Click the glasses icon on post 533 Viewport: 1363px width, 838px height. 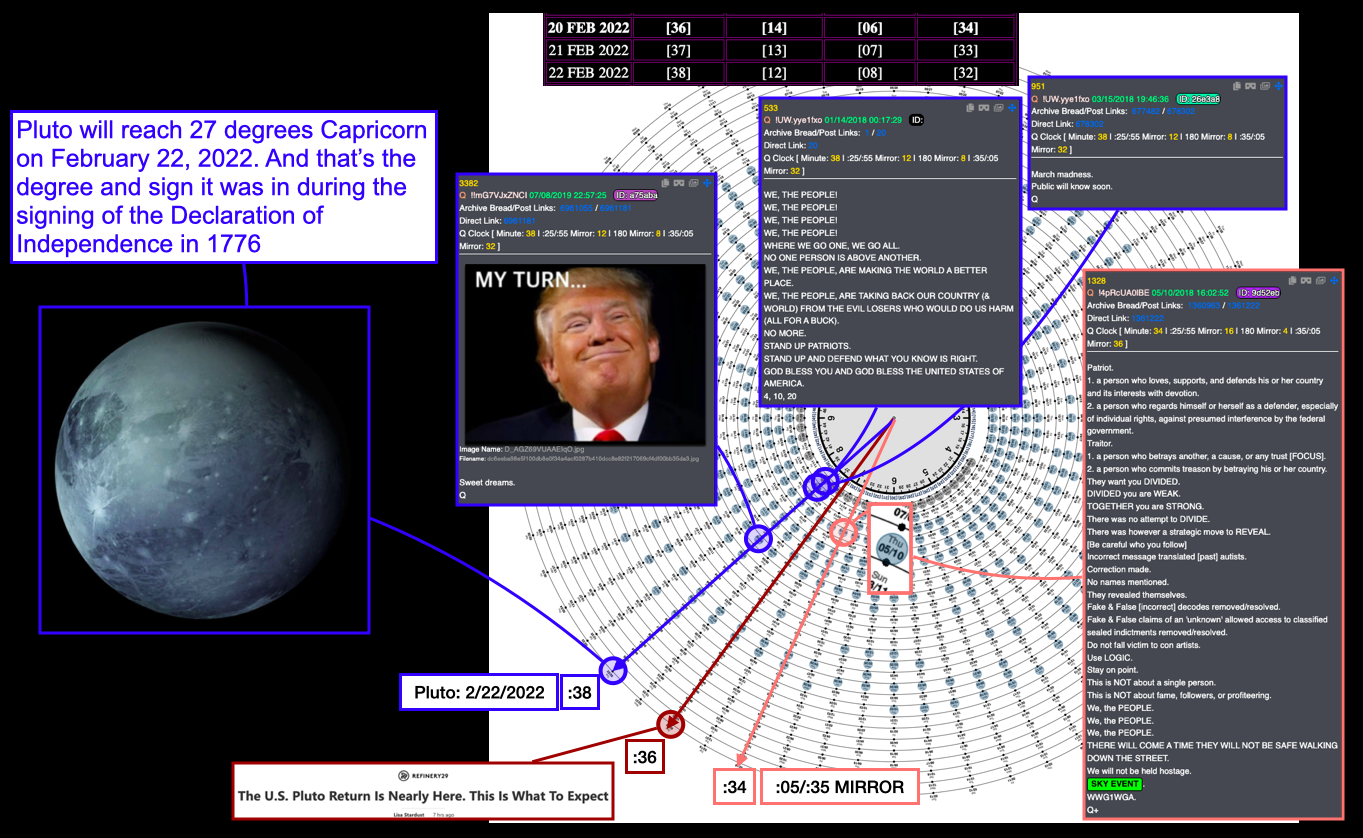click(984, 108)
